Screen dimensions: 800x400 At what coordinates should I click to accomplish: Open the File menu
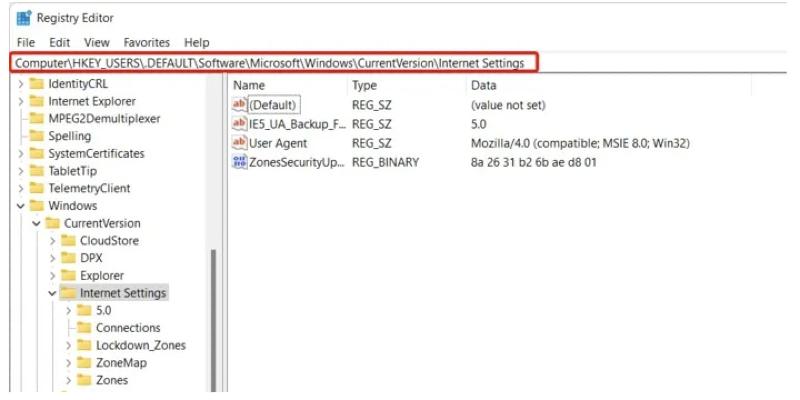tap(26, 42)
